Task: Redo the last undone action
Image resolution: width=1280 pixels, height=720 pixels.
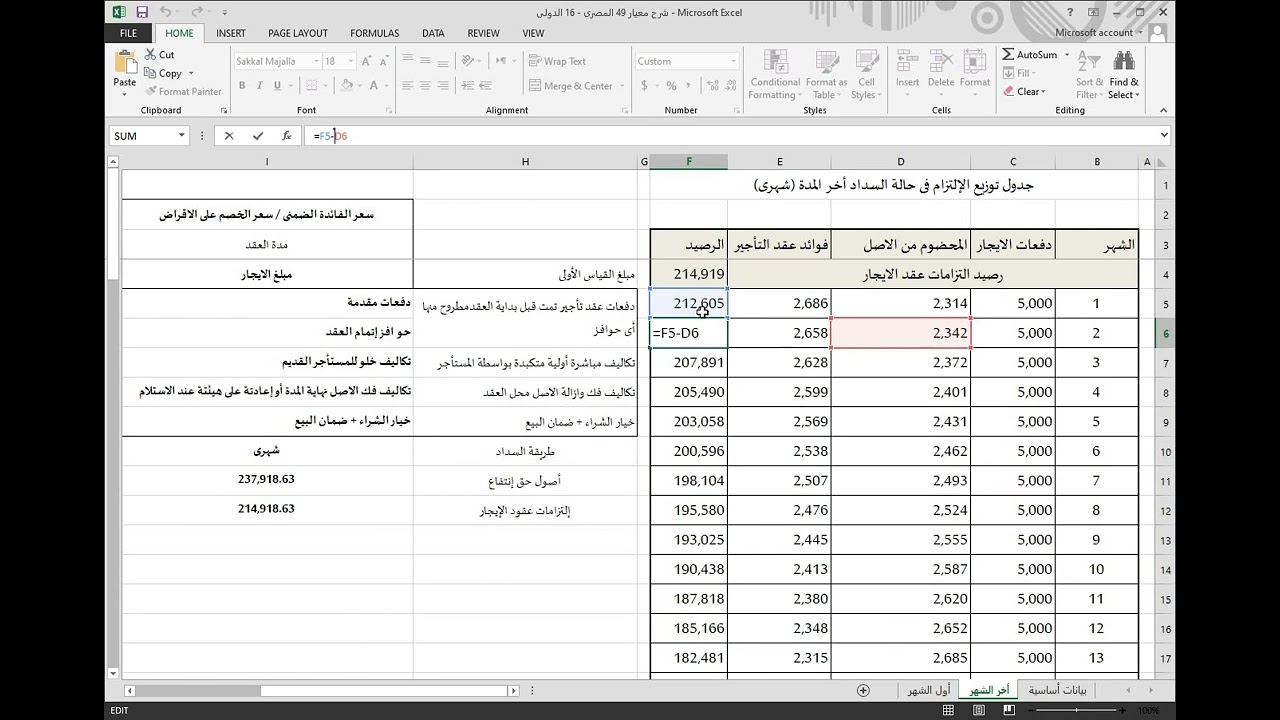Action: click(196, 12)
